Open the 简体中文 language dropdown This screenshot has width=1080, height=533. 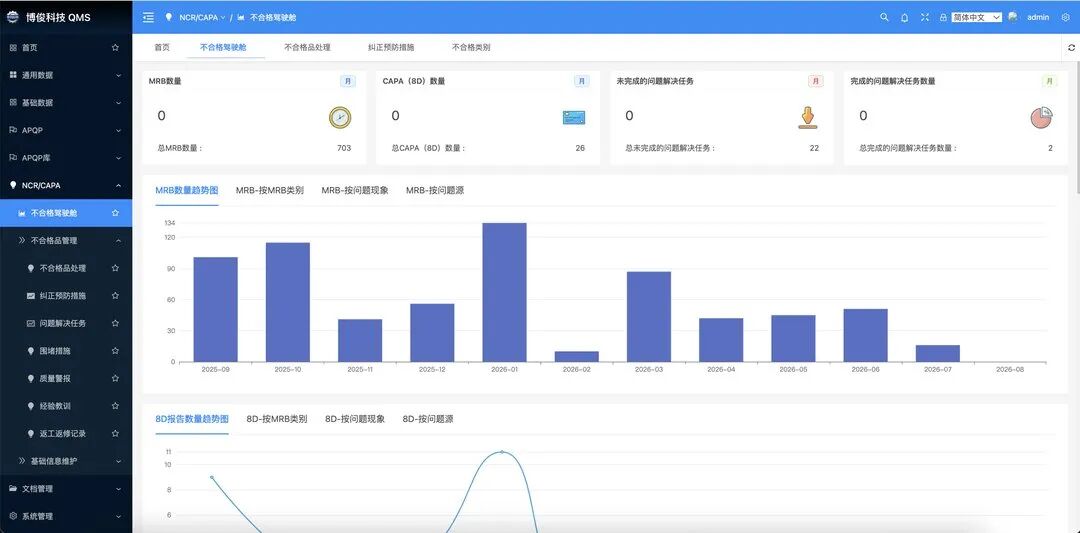click(x=977, y=17)
